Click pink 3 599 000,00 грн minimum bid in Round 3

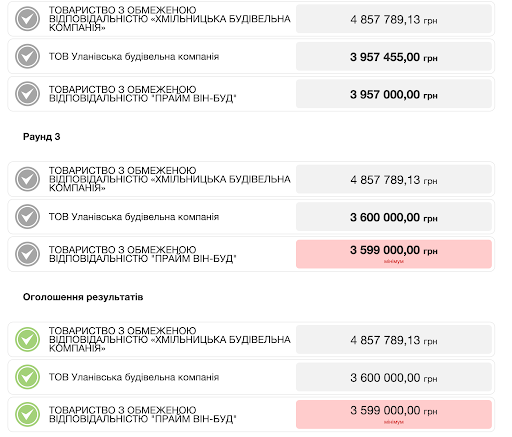pos(394,254)
